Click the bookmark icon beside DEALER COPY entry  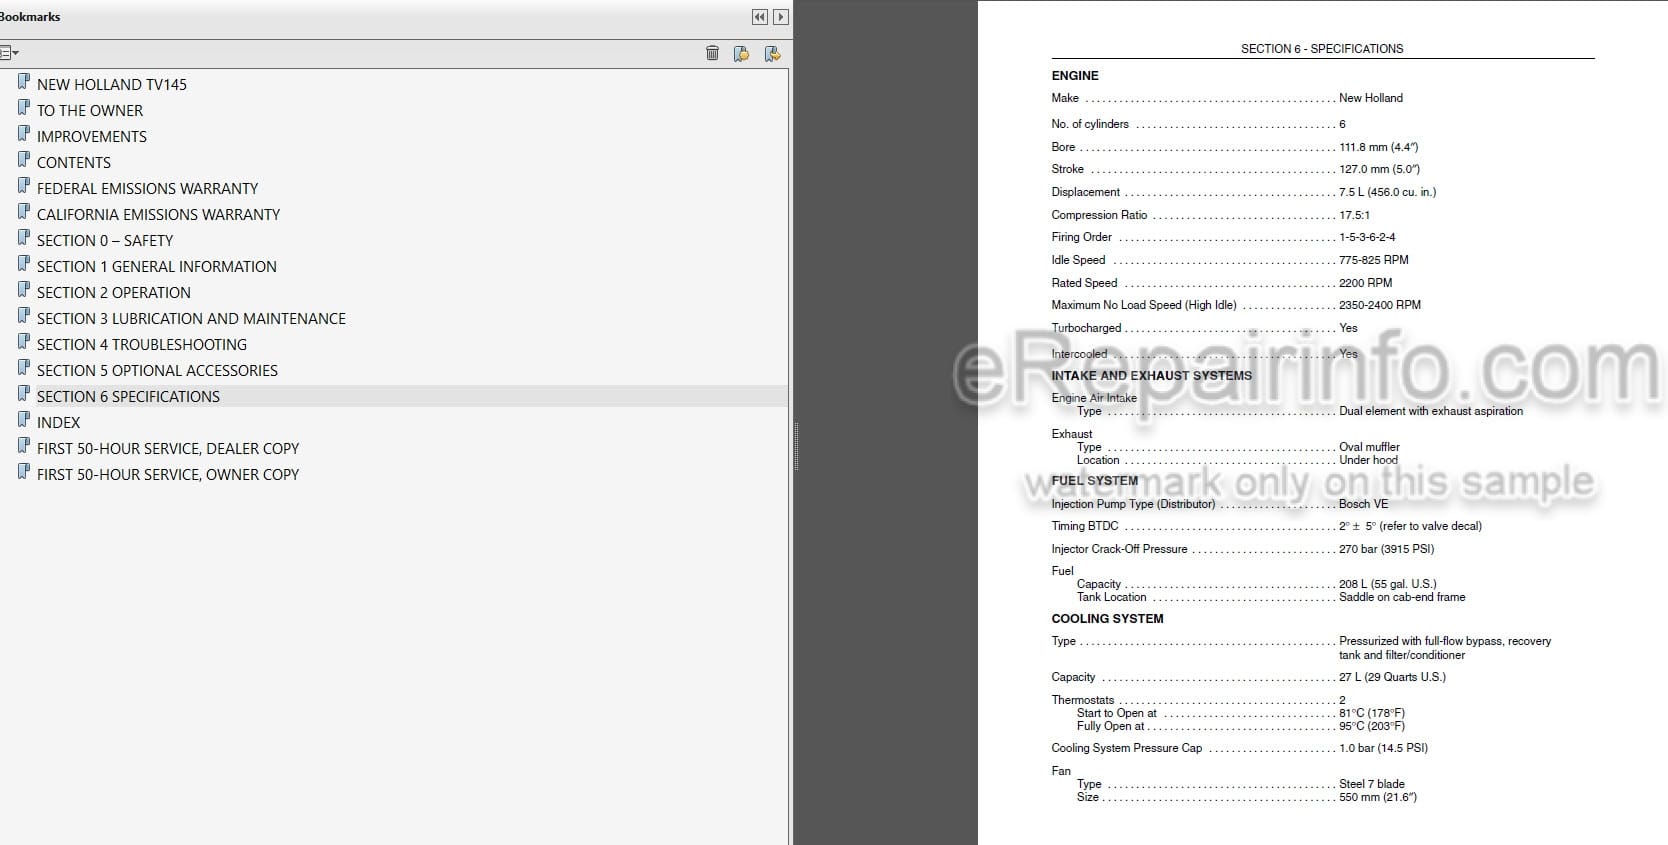(24, 446)
